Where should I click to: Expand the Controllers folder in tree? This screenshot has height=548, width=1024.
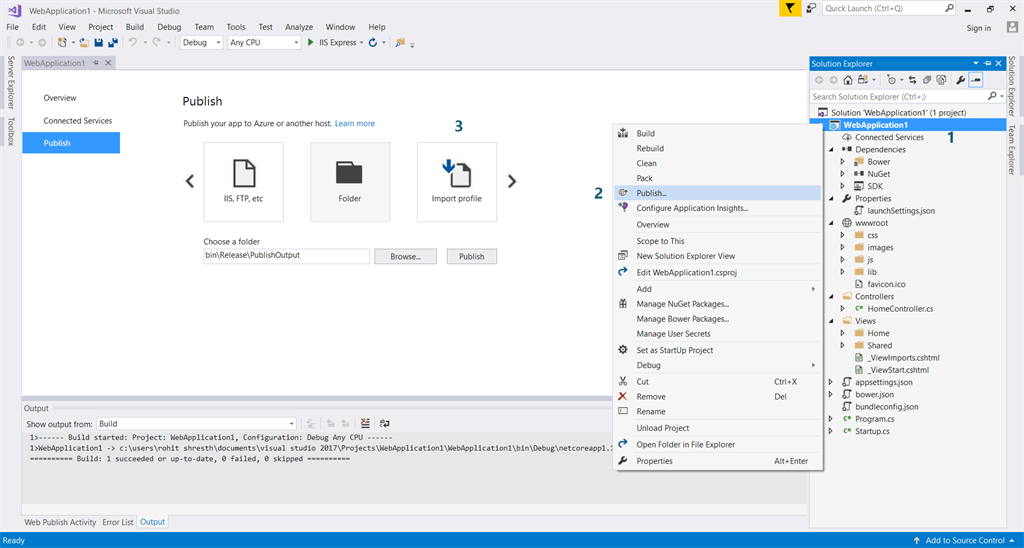click(x=831, y=296)
